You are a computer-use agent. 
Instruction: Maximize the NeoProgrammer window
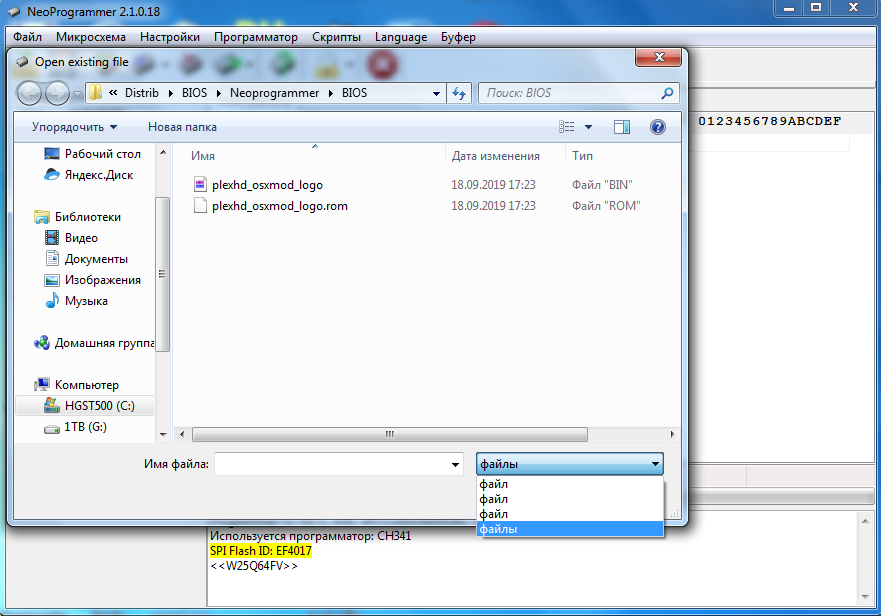[816, 8]
